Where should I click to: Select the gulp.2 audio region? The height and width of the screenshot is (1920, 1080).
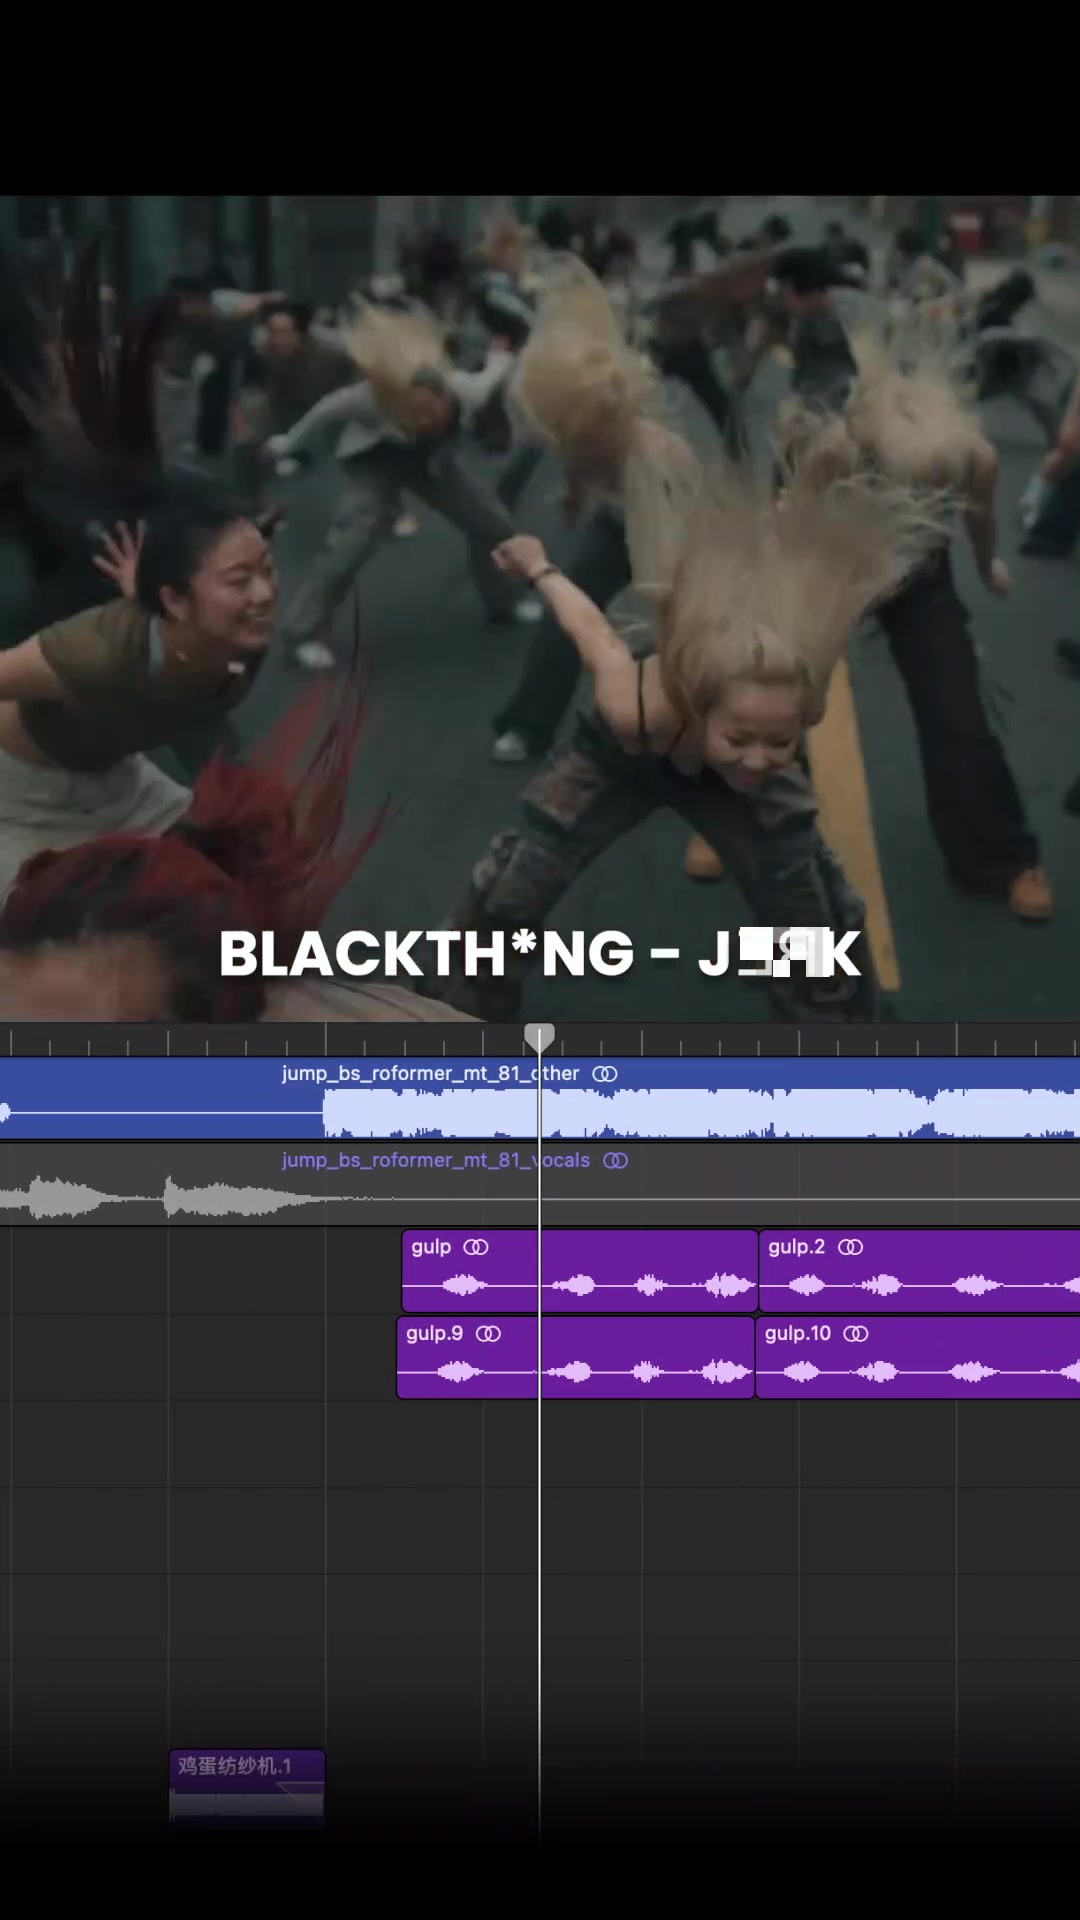click(920, 1271)
